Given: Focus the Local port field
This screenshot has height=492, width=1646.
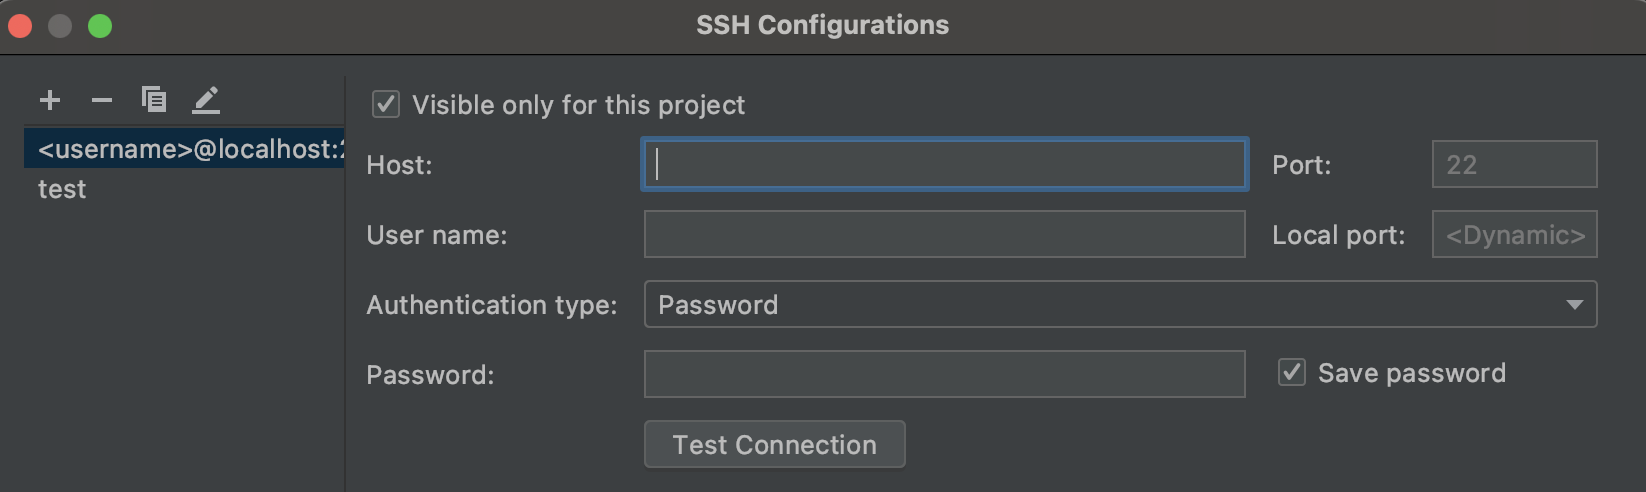Looking at the screenshot, I should (x=1514, y=234).
